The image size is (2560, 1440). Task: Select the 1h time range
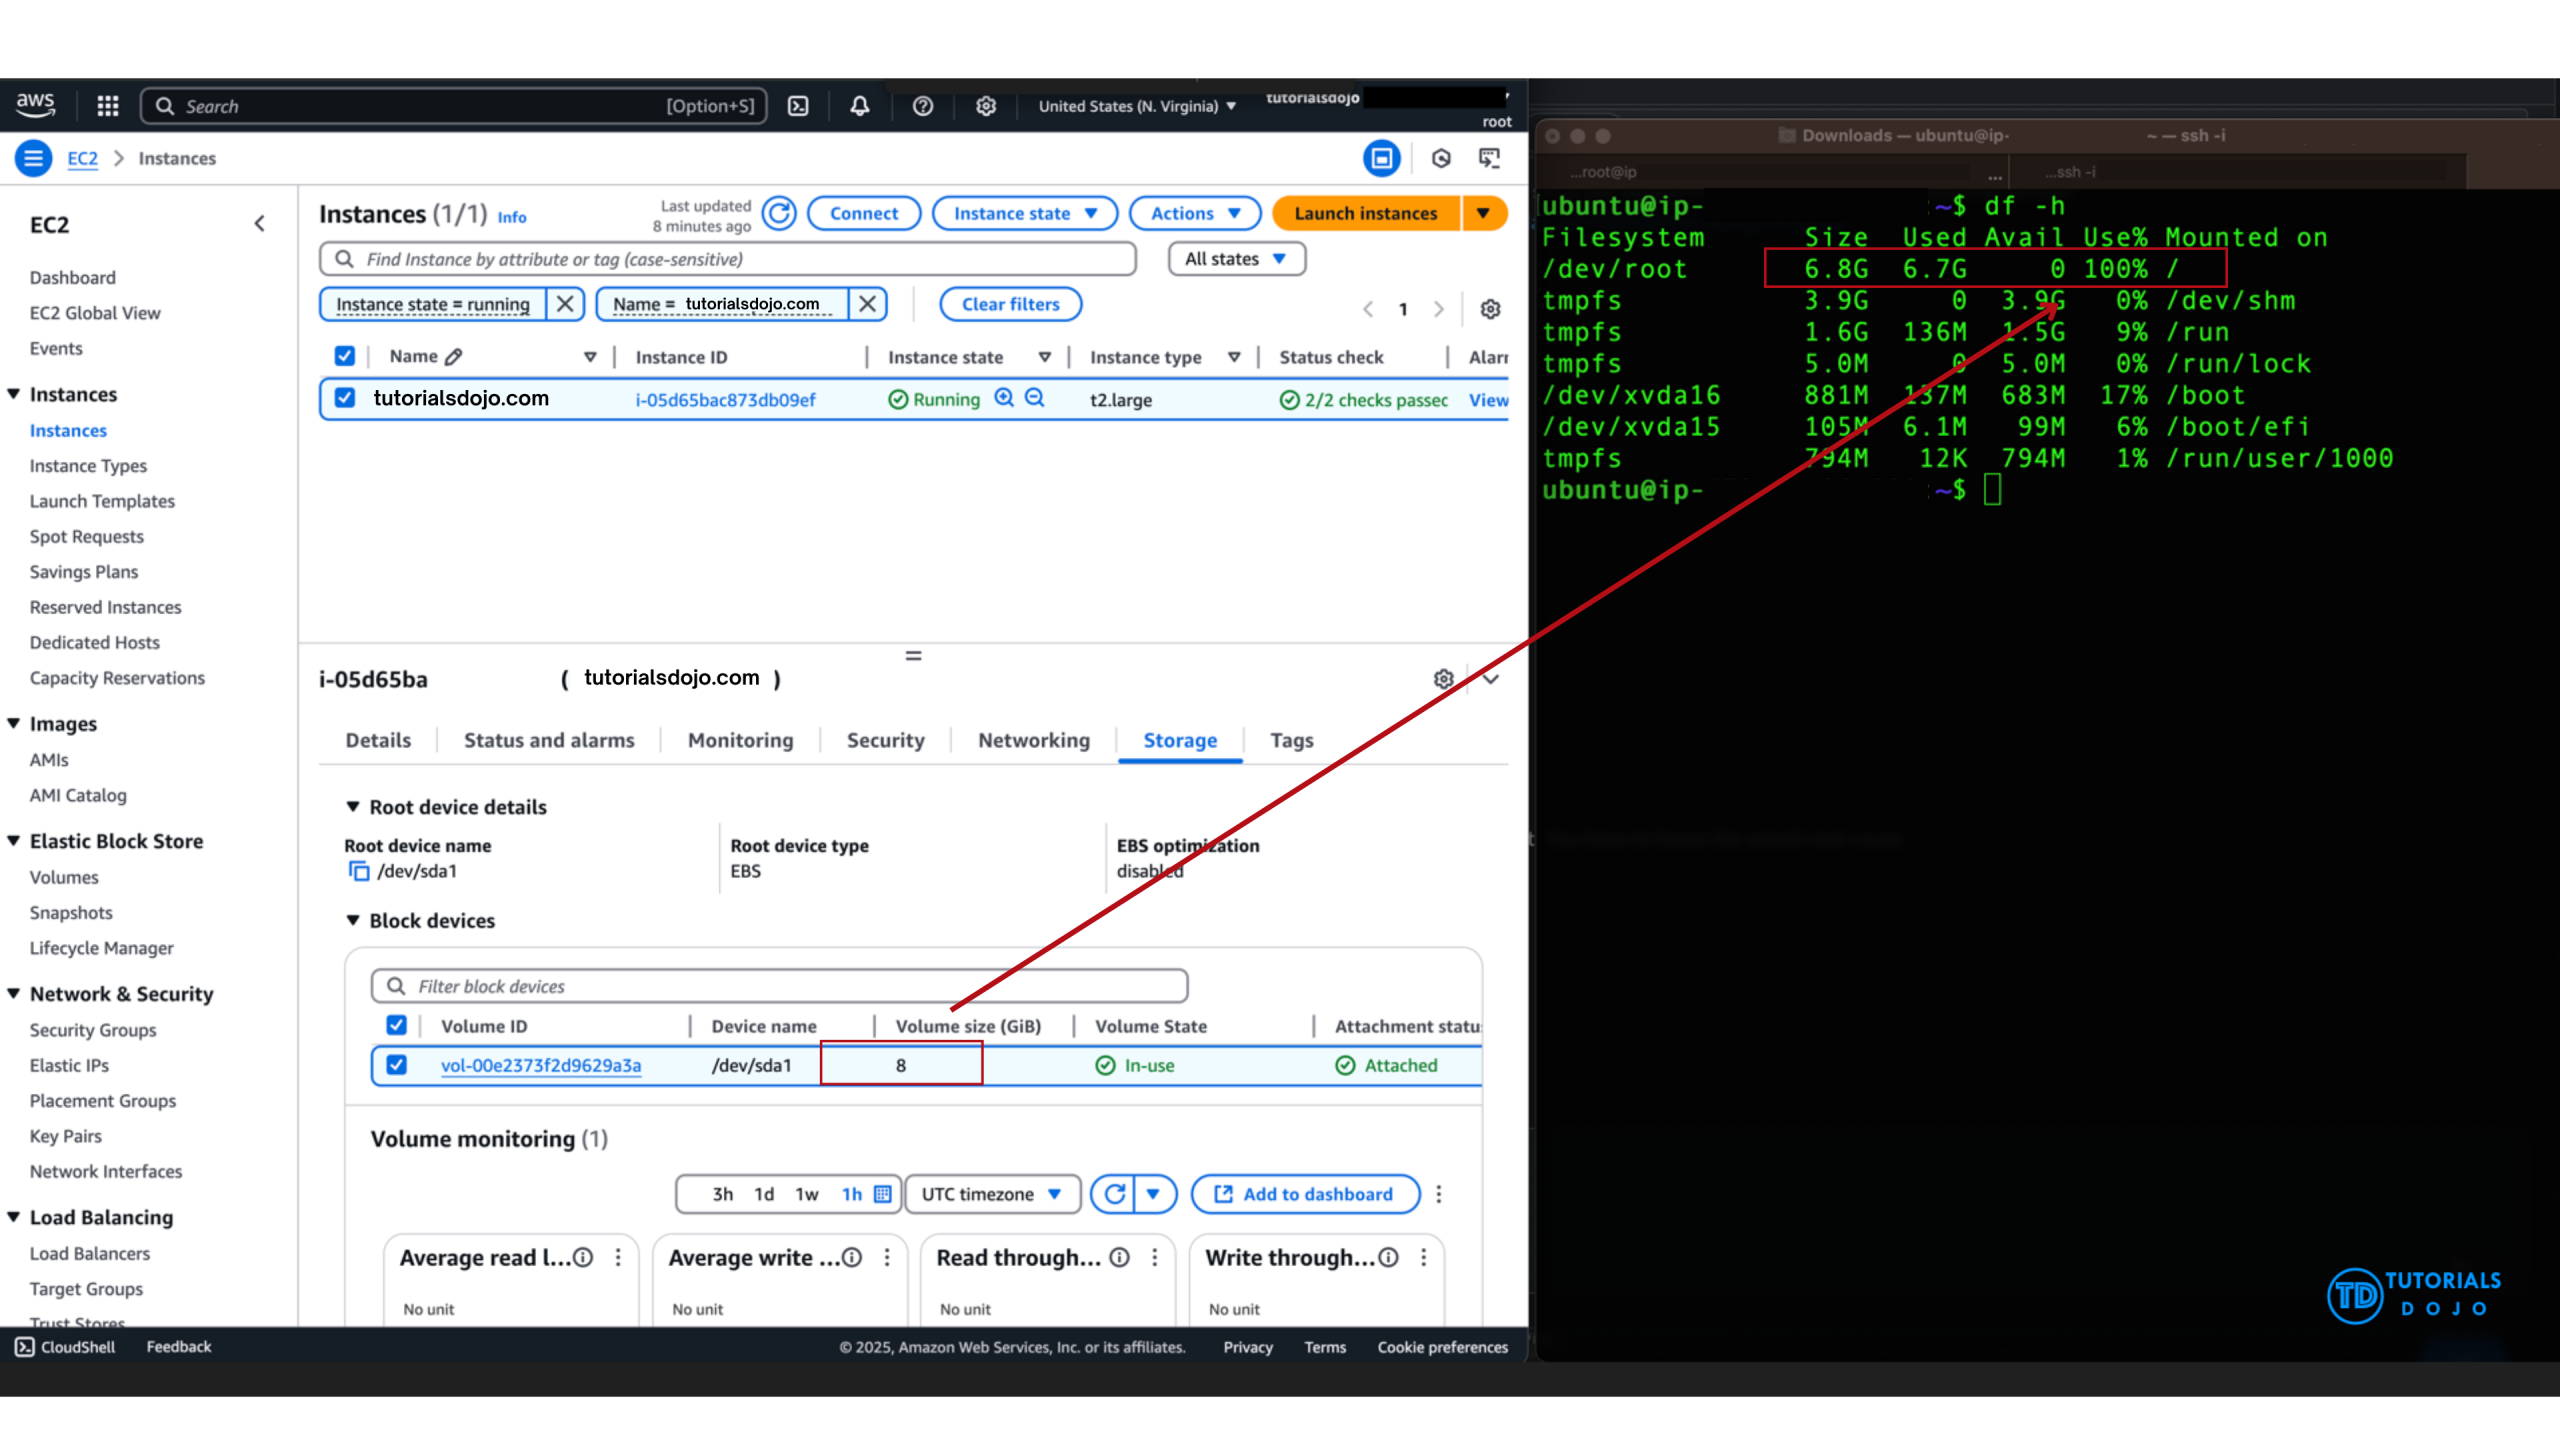click(x=852, y=1194)
